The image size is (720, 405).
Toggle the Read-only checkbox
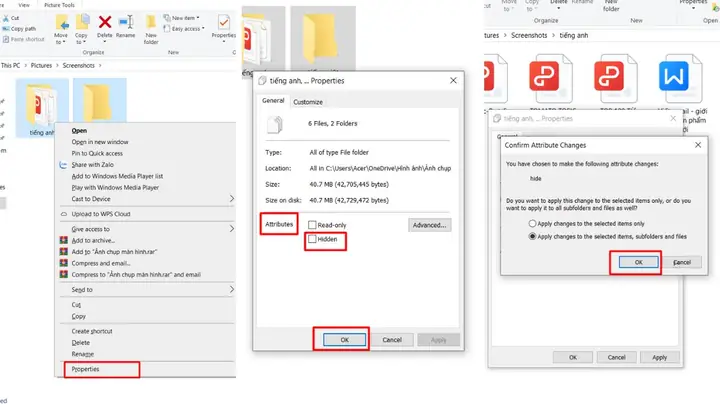[312, 225]
